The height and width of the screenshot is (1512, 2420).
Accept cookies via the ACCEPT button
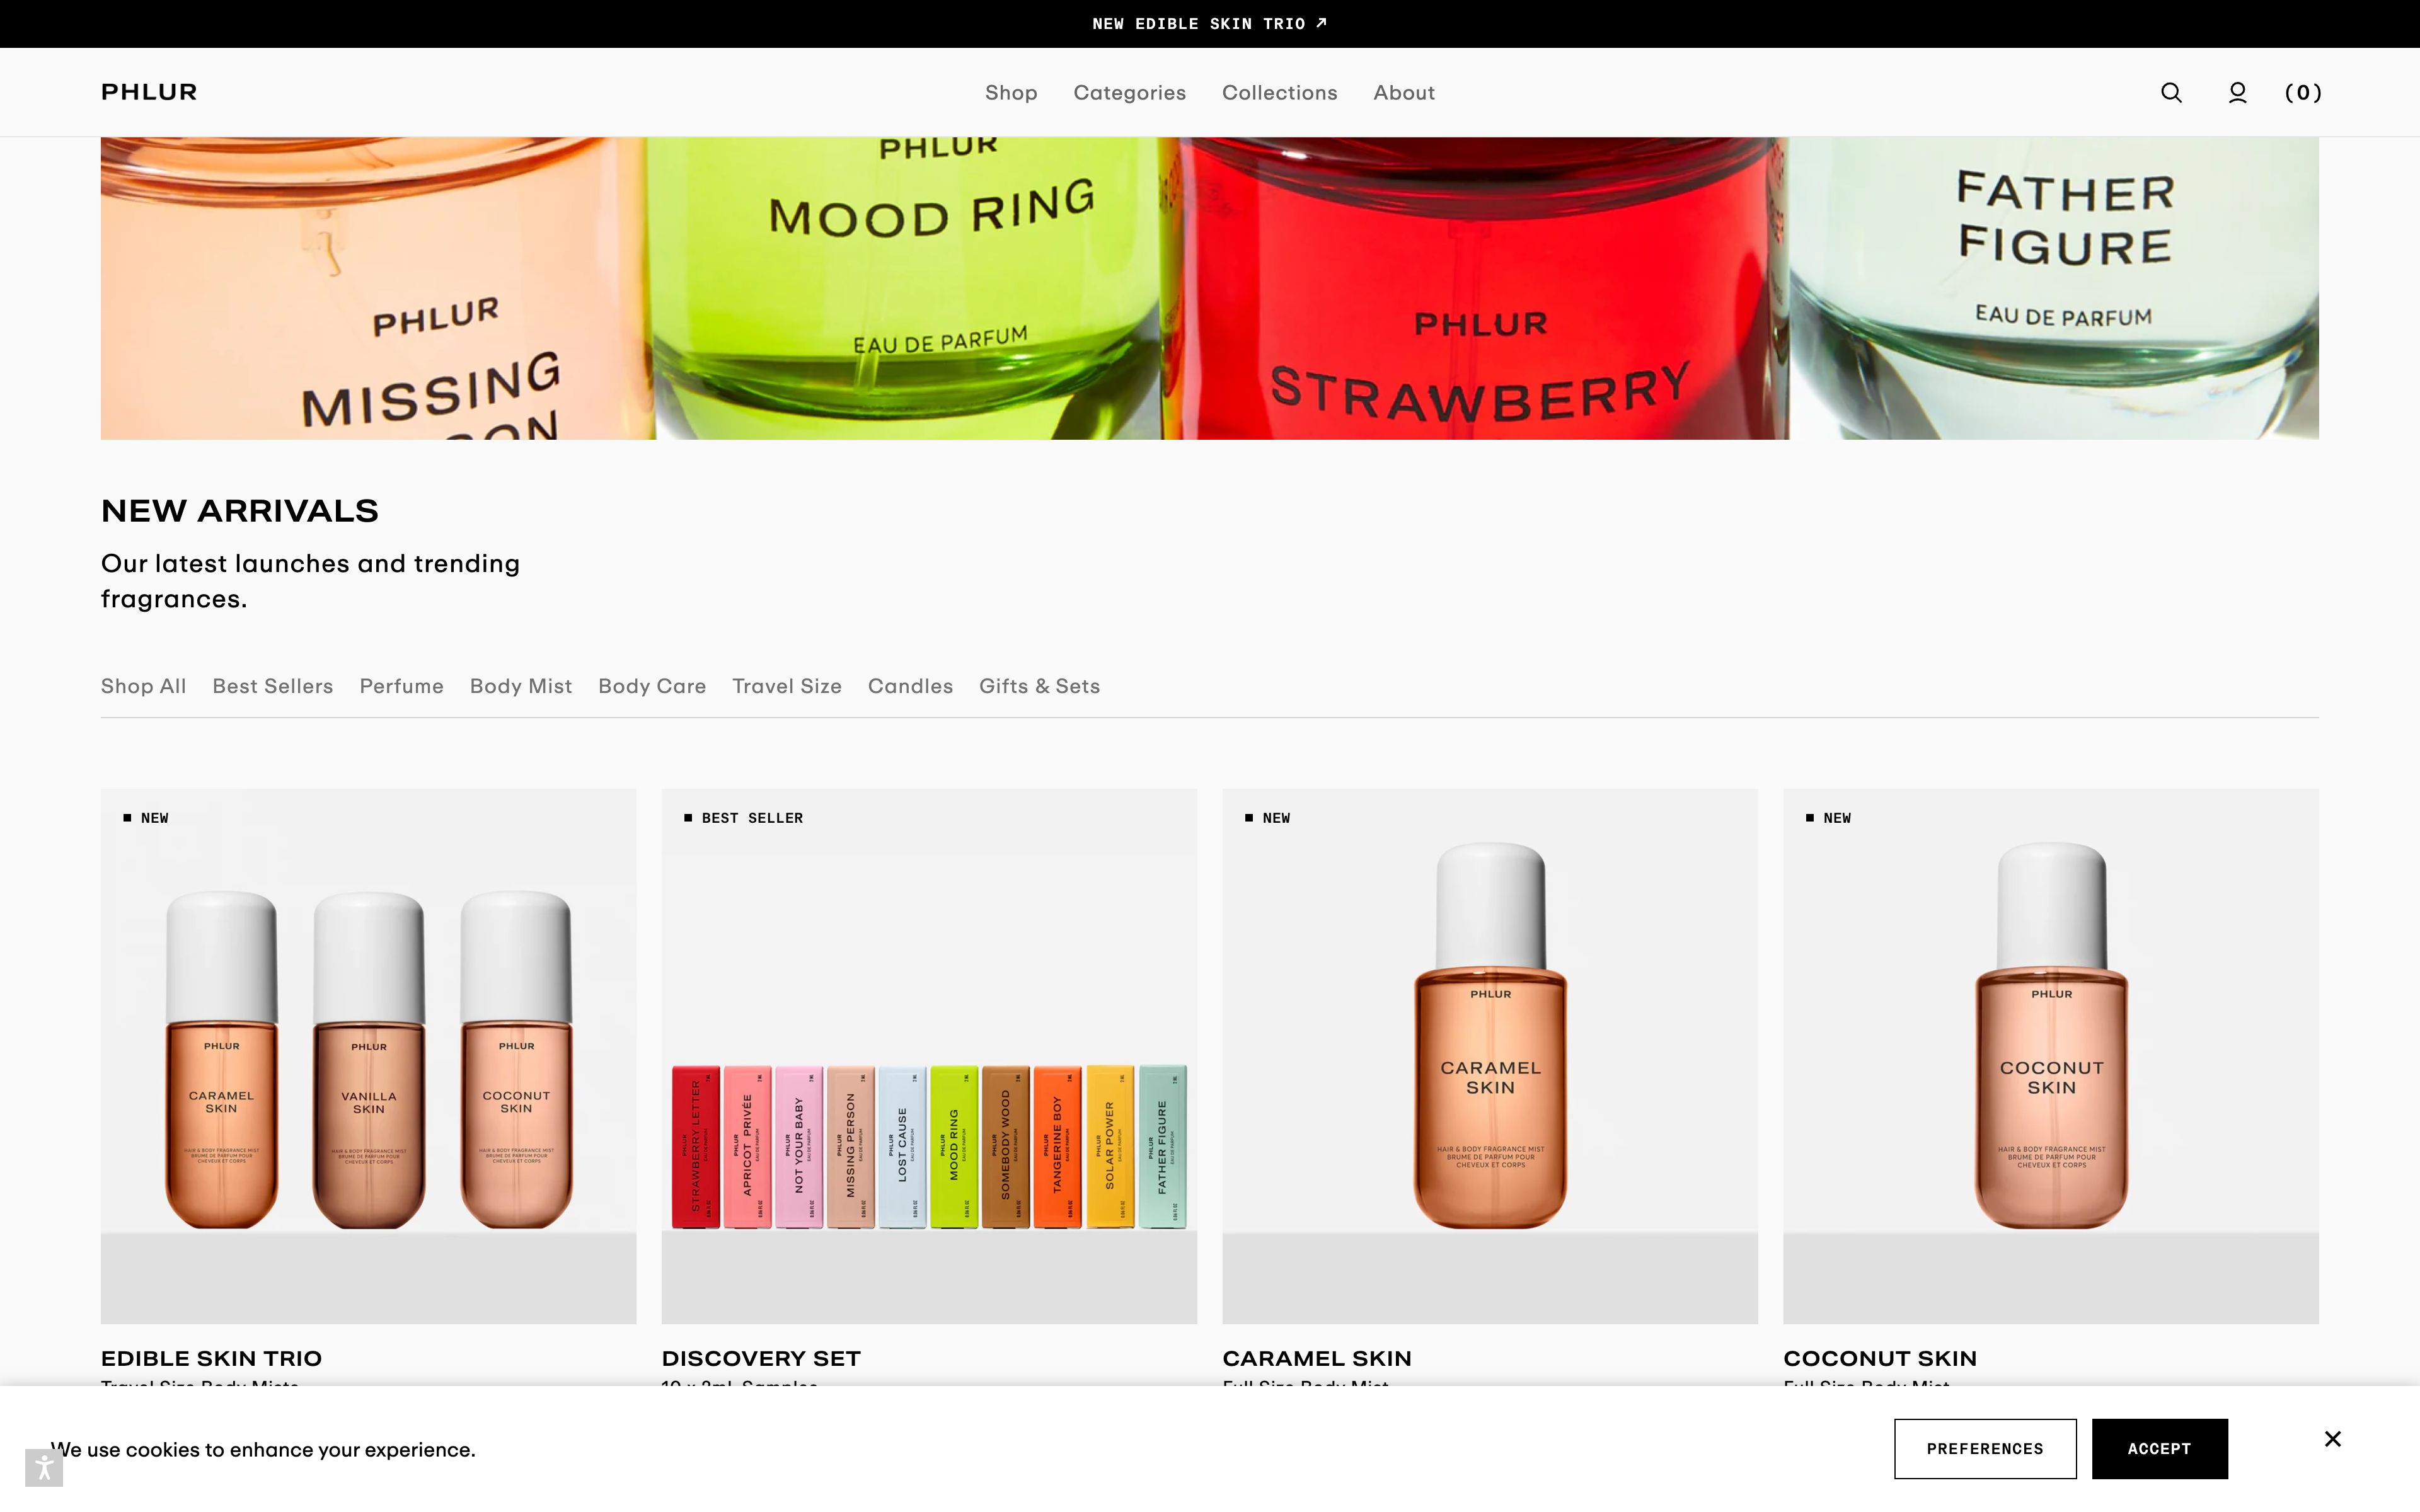[x=2160, y=1448]
